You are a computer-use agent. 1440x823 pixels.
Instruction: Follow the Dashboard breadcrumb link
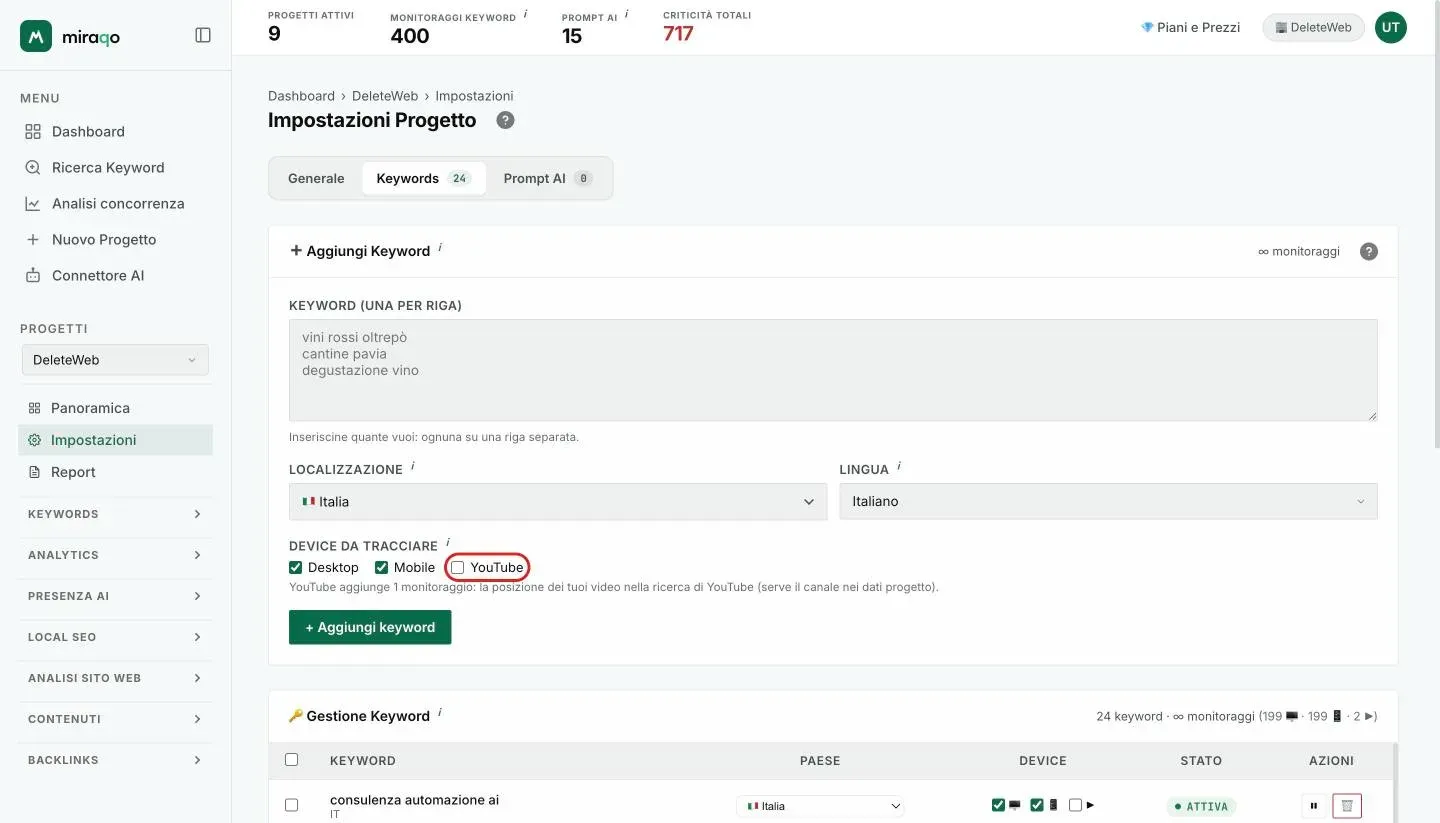pyautogui.click(x=301, y=96)
